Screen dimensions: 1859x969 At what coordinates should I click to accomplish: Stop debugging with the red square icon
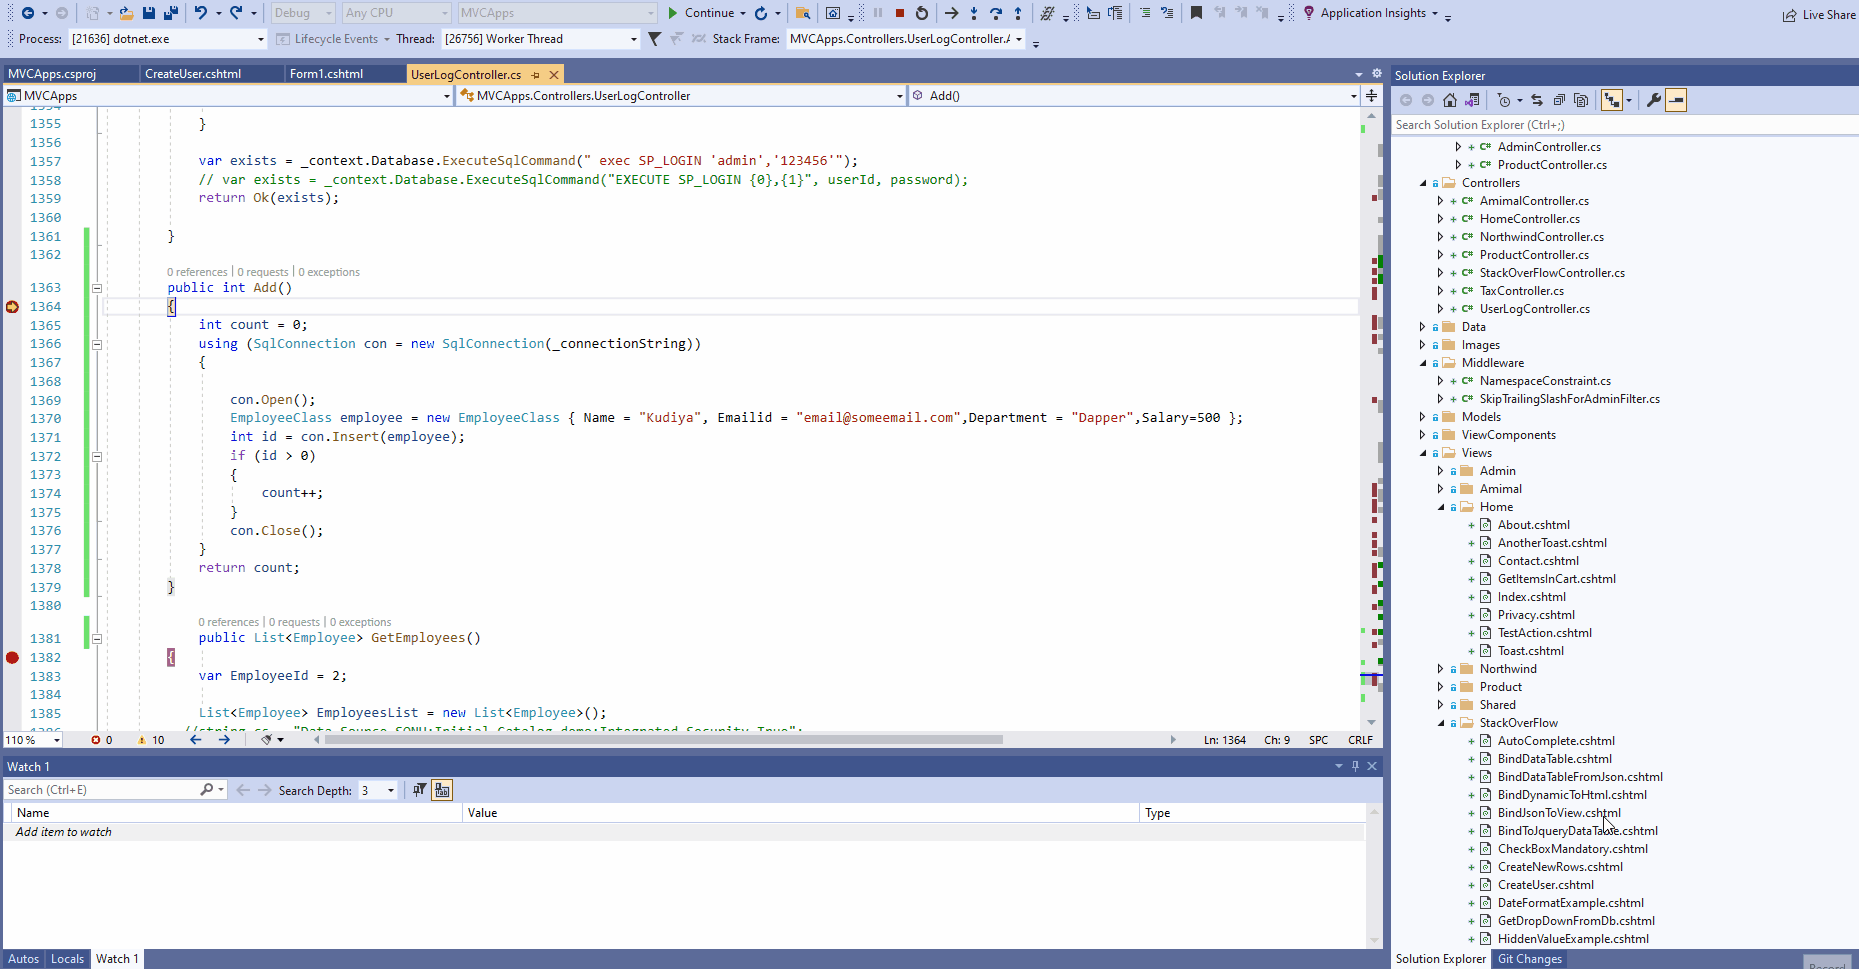point(901,13)
